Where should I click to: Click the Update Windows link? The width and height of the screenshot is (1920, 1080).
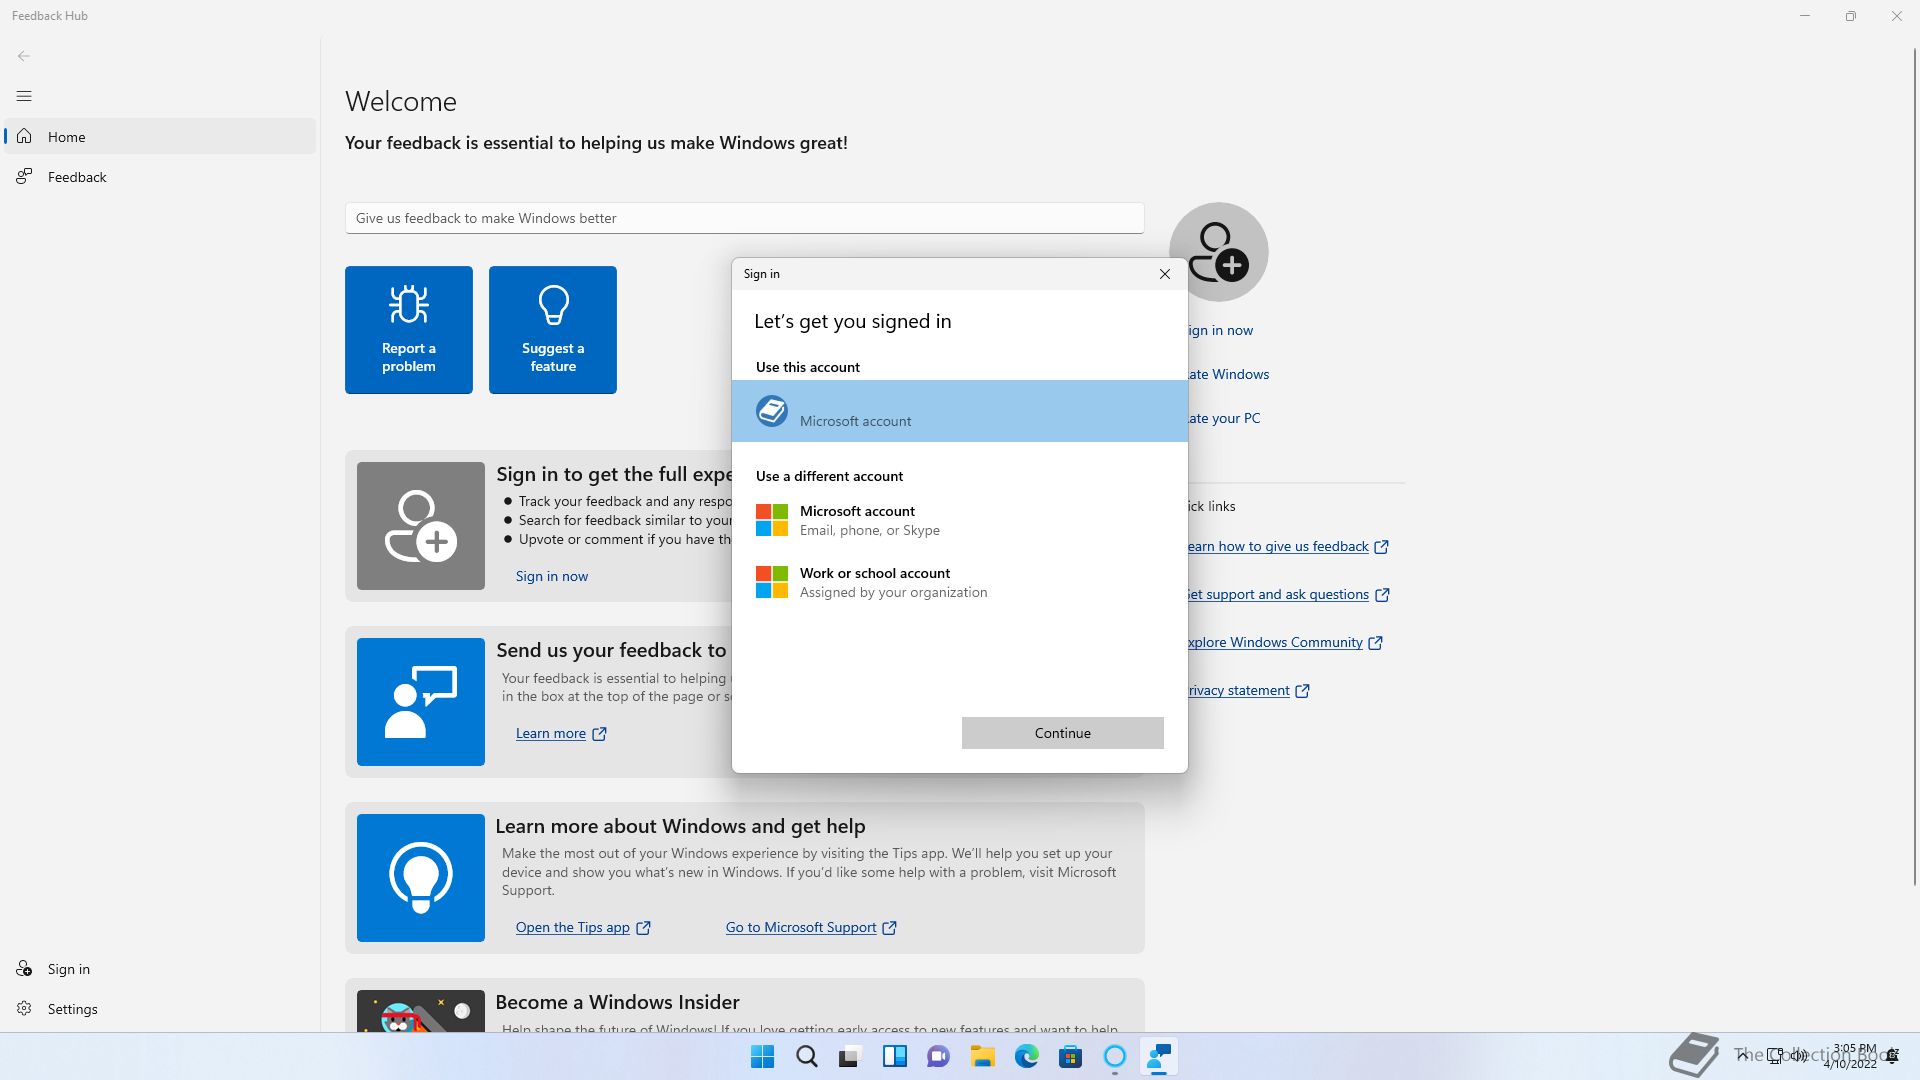pos(1229,374)
